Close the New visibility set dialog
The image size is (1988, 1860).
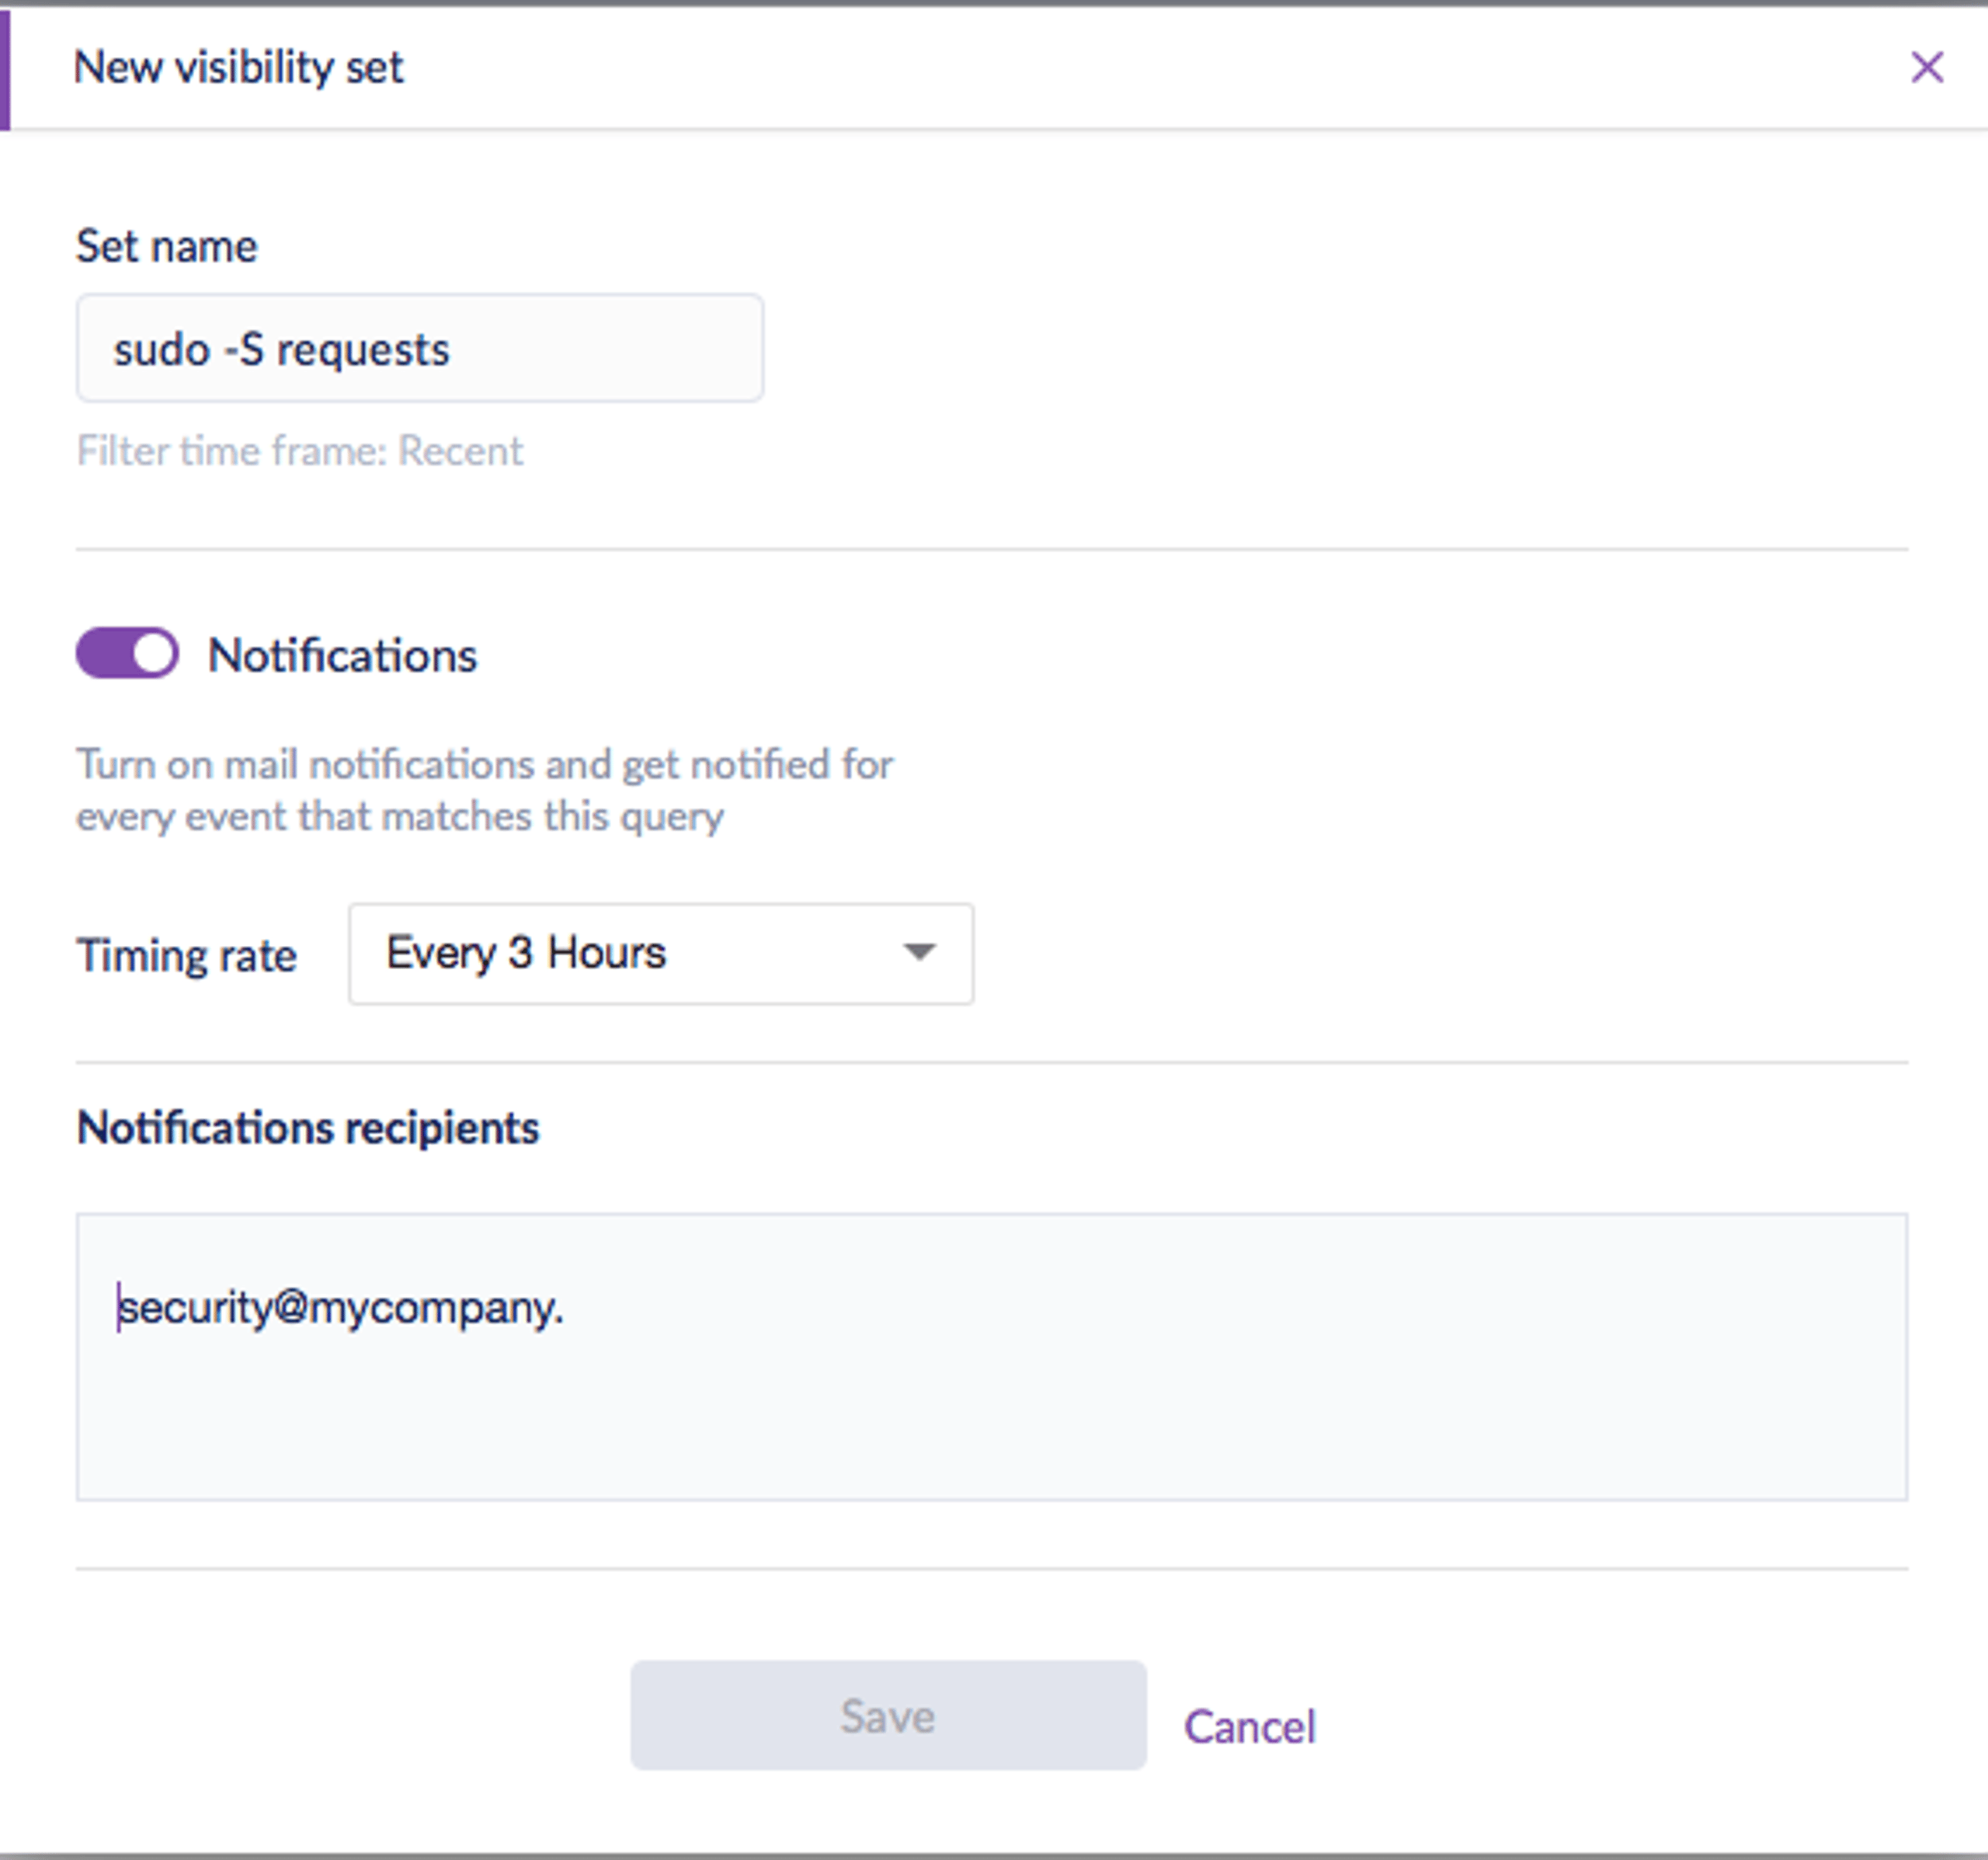[x=1927, y=68]
